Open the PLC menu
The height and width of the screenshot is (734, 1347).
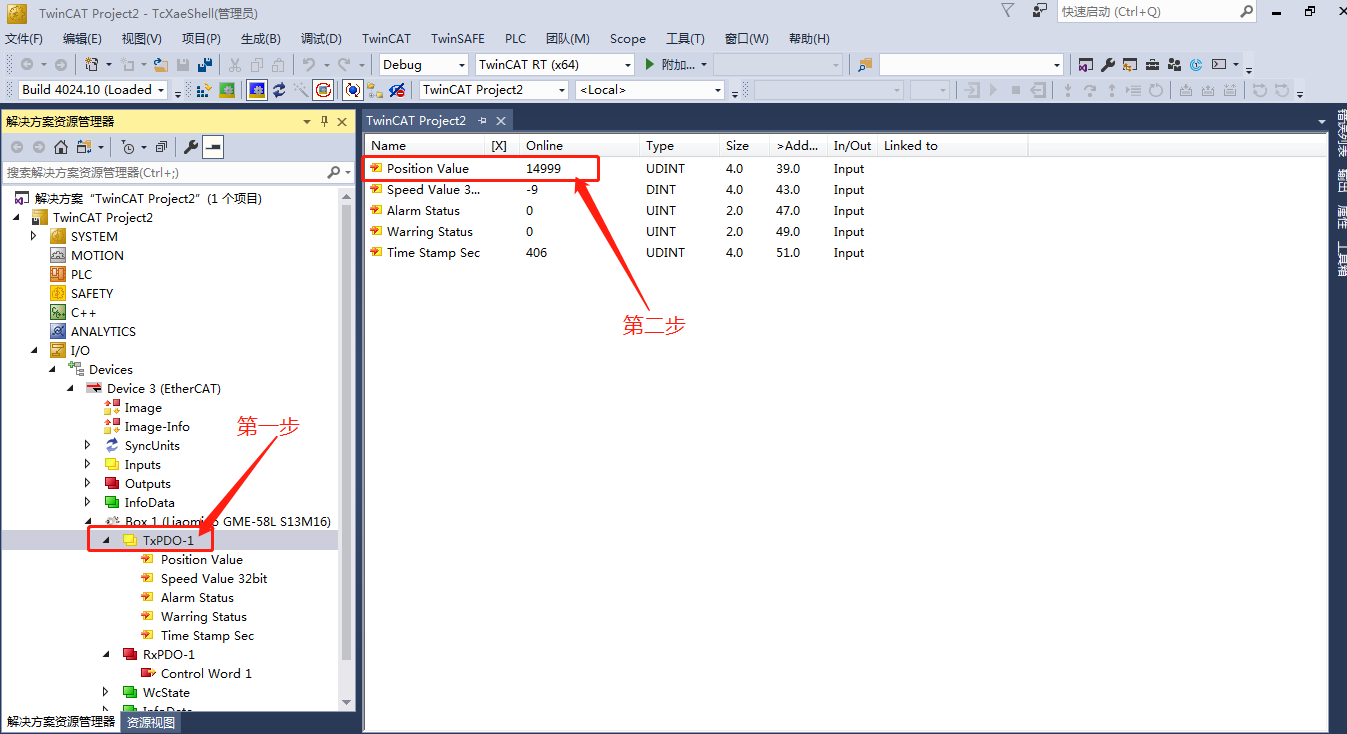click(x=515, y=38)
